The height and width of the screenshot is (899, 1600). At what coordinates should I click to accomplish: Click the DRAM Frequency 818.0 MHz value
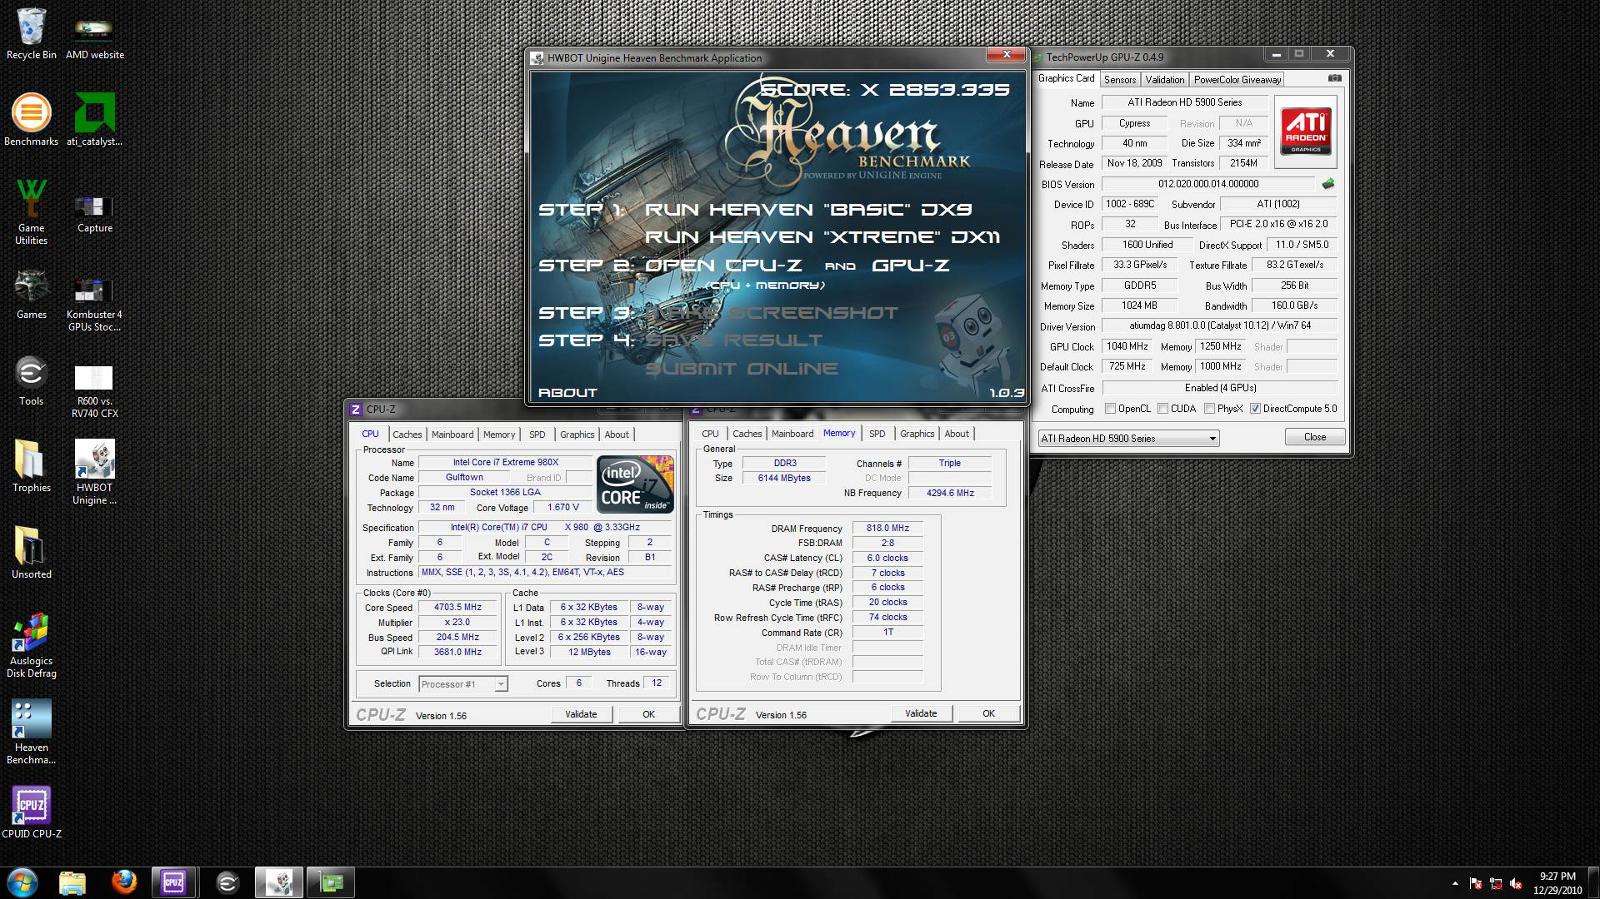(888, 528)
